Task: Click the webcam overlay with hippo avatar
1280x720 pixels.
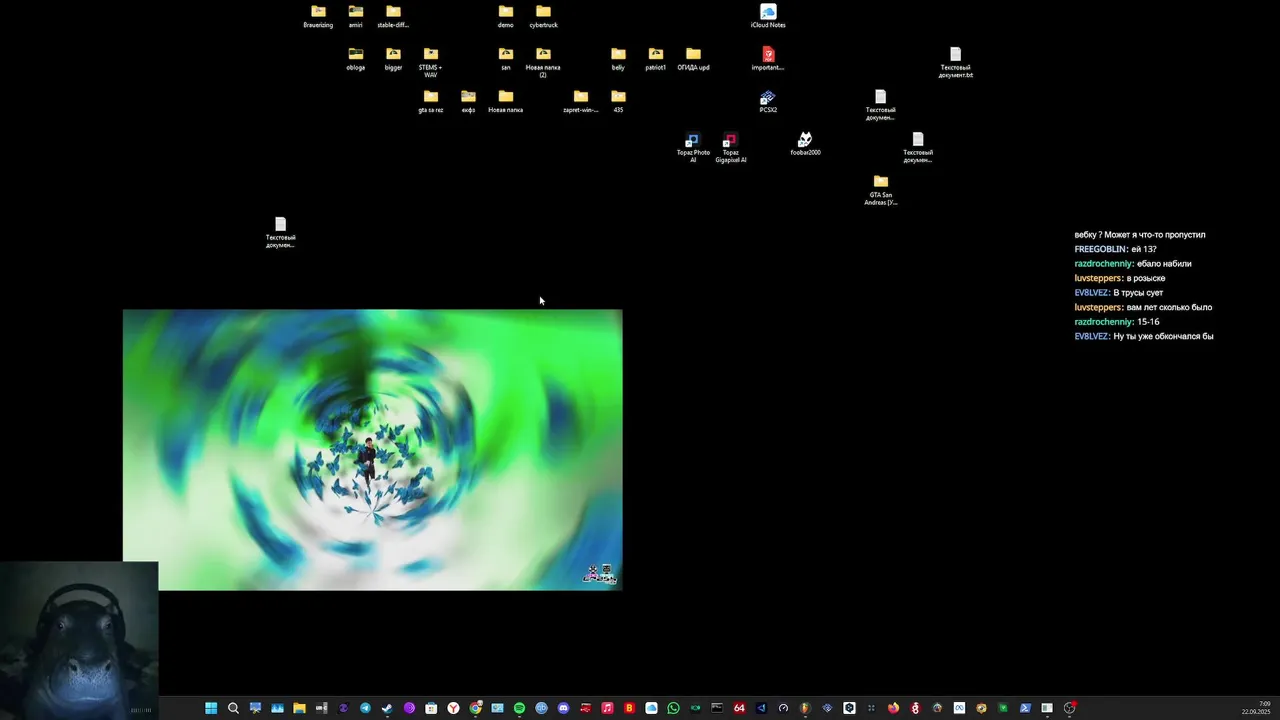Action: tap(79, 640)
